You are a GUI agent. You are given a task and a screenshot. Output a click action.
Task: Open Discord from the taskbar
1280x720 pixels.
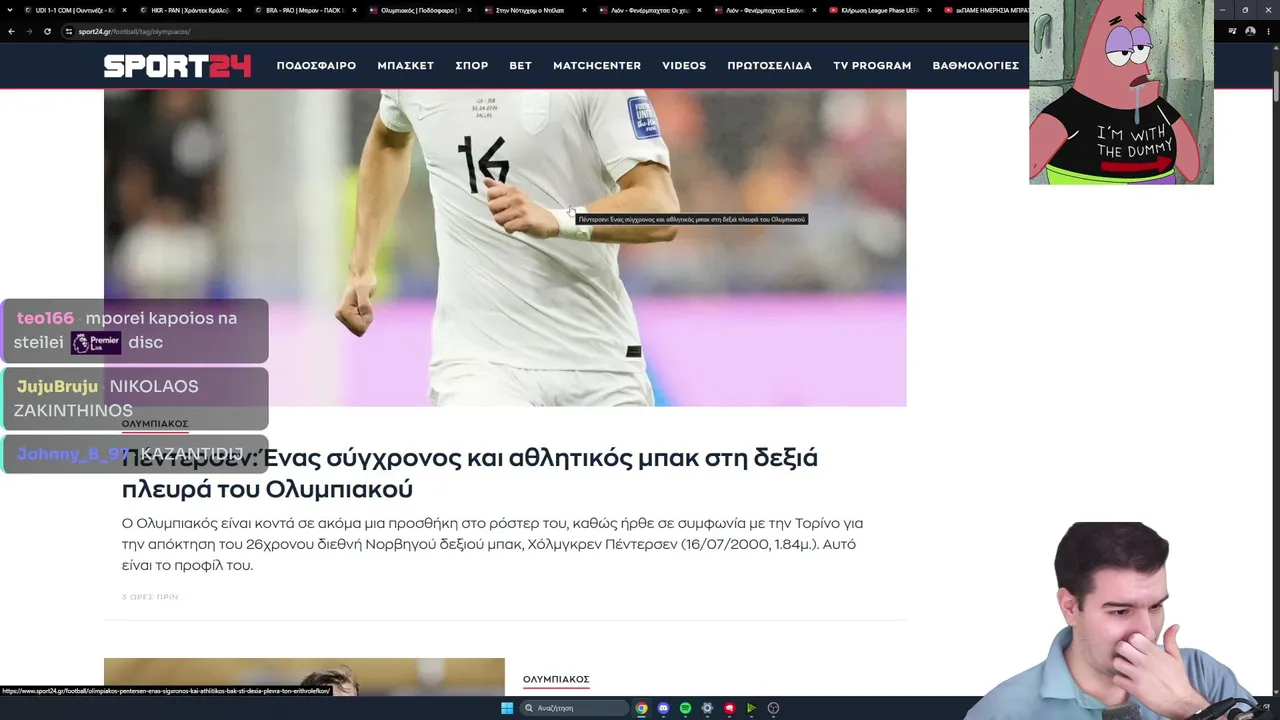tap(663, 708)
